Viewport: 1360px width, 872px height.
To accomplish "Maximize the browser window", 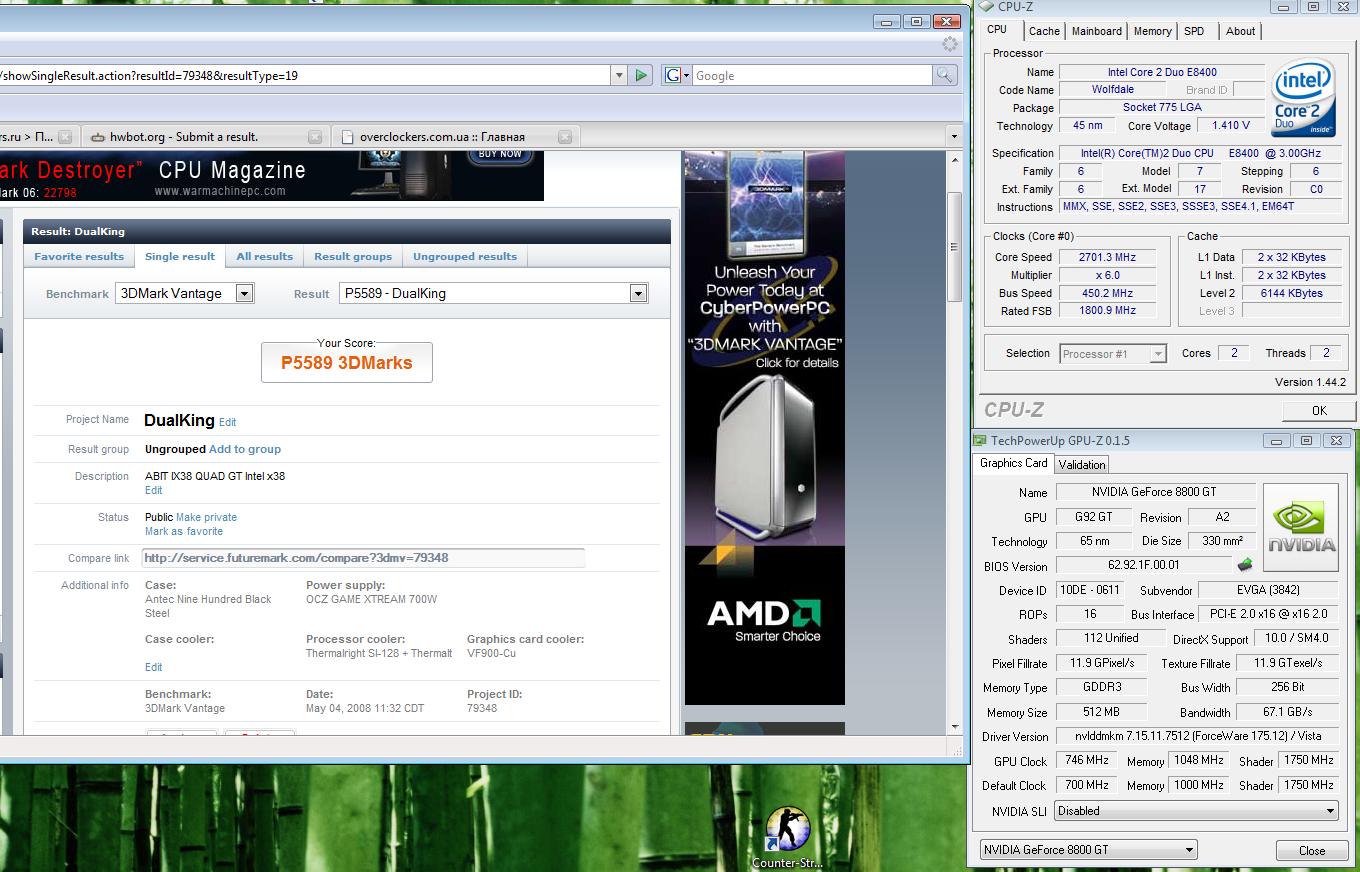I will pyautogui.click(x=915, y=21).
